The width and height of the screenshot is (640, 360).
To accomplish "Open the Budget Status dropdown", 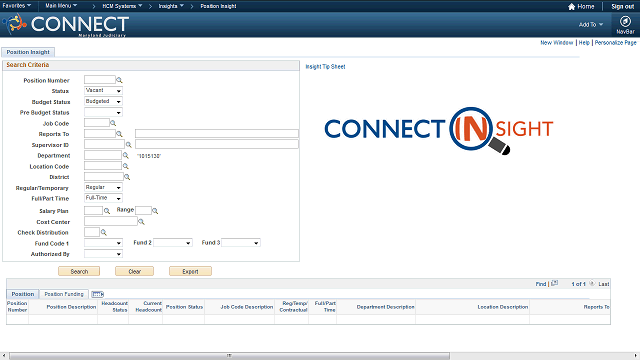I will pos(103,101).
